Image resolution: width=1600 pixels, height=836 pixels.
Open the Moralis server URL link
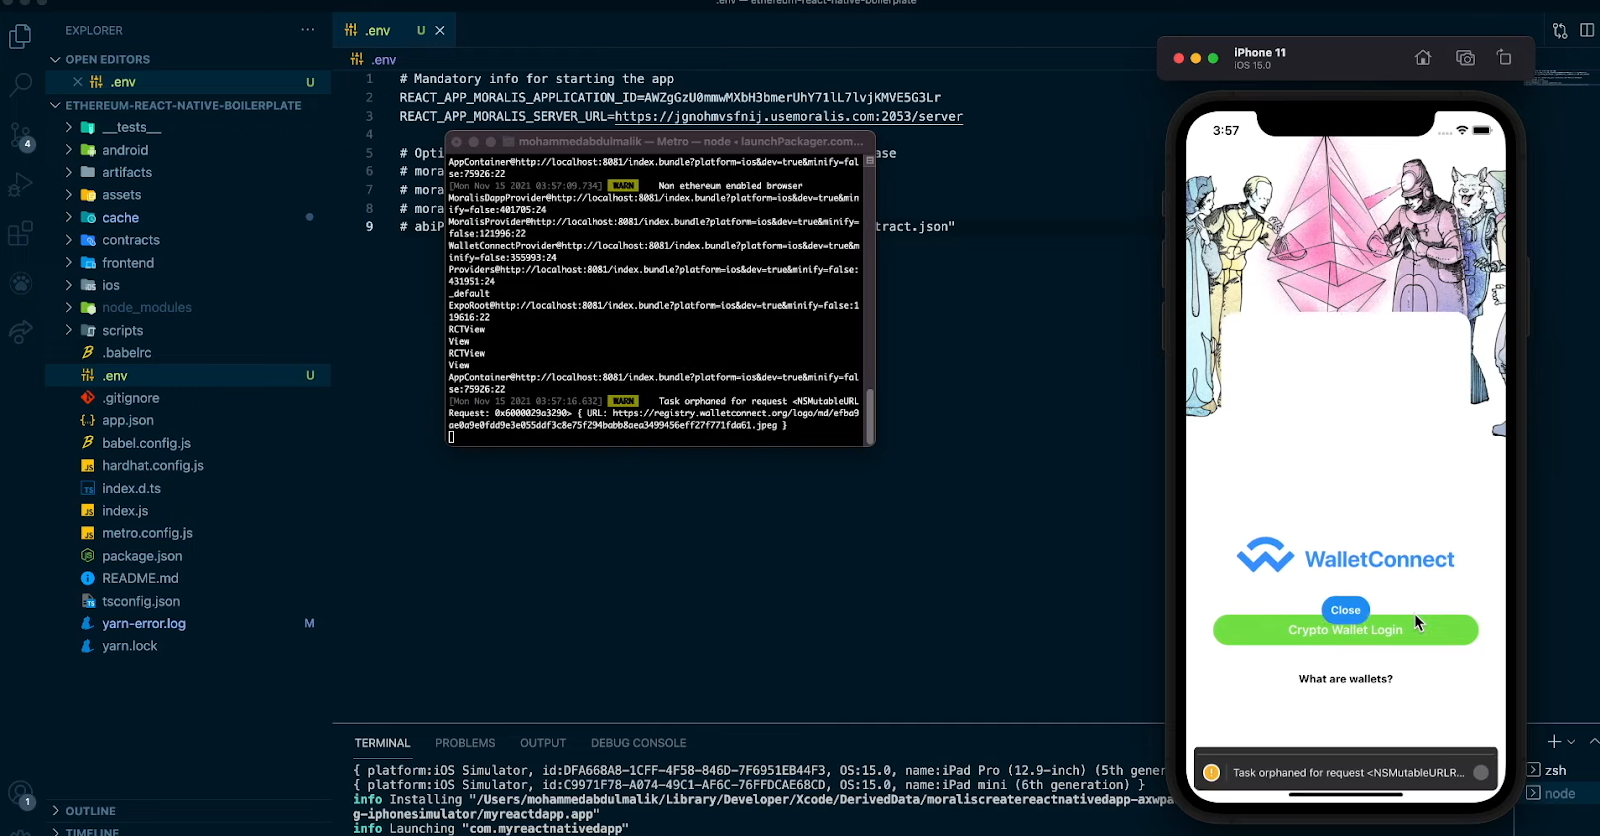tap(789, 116)
